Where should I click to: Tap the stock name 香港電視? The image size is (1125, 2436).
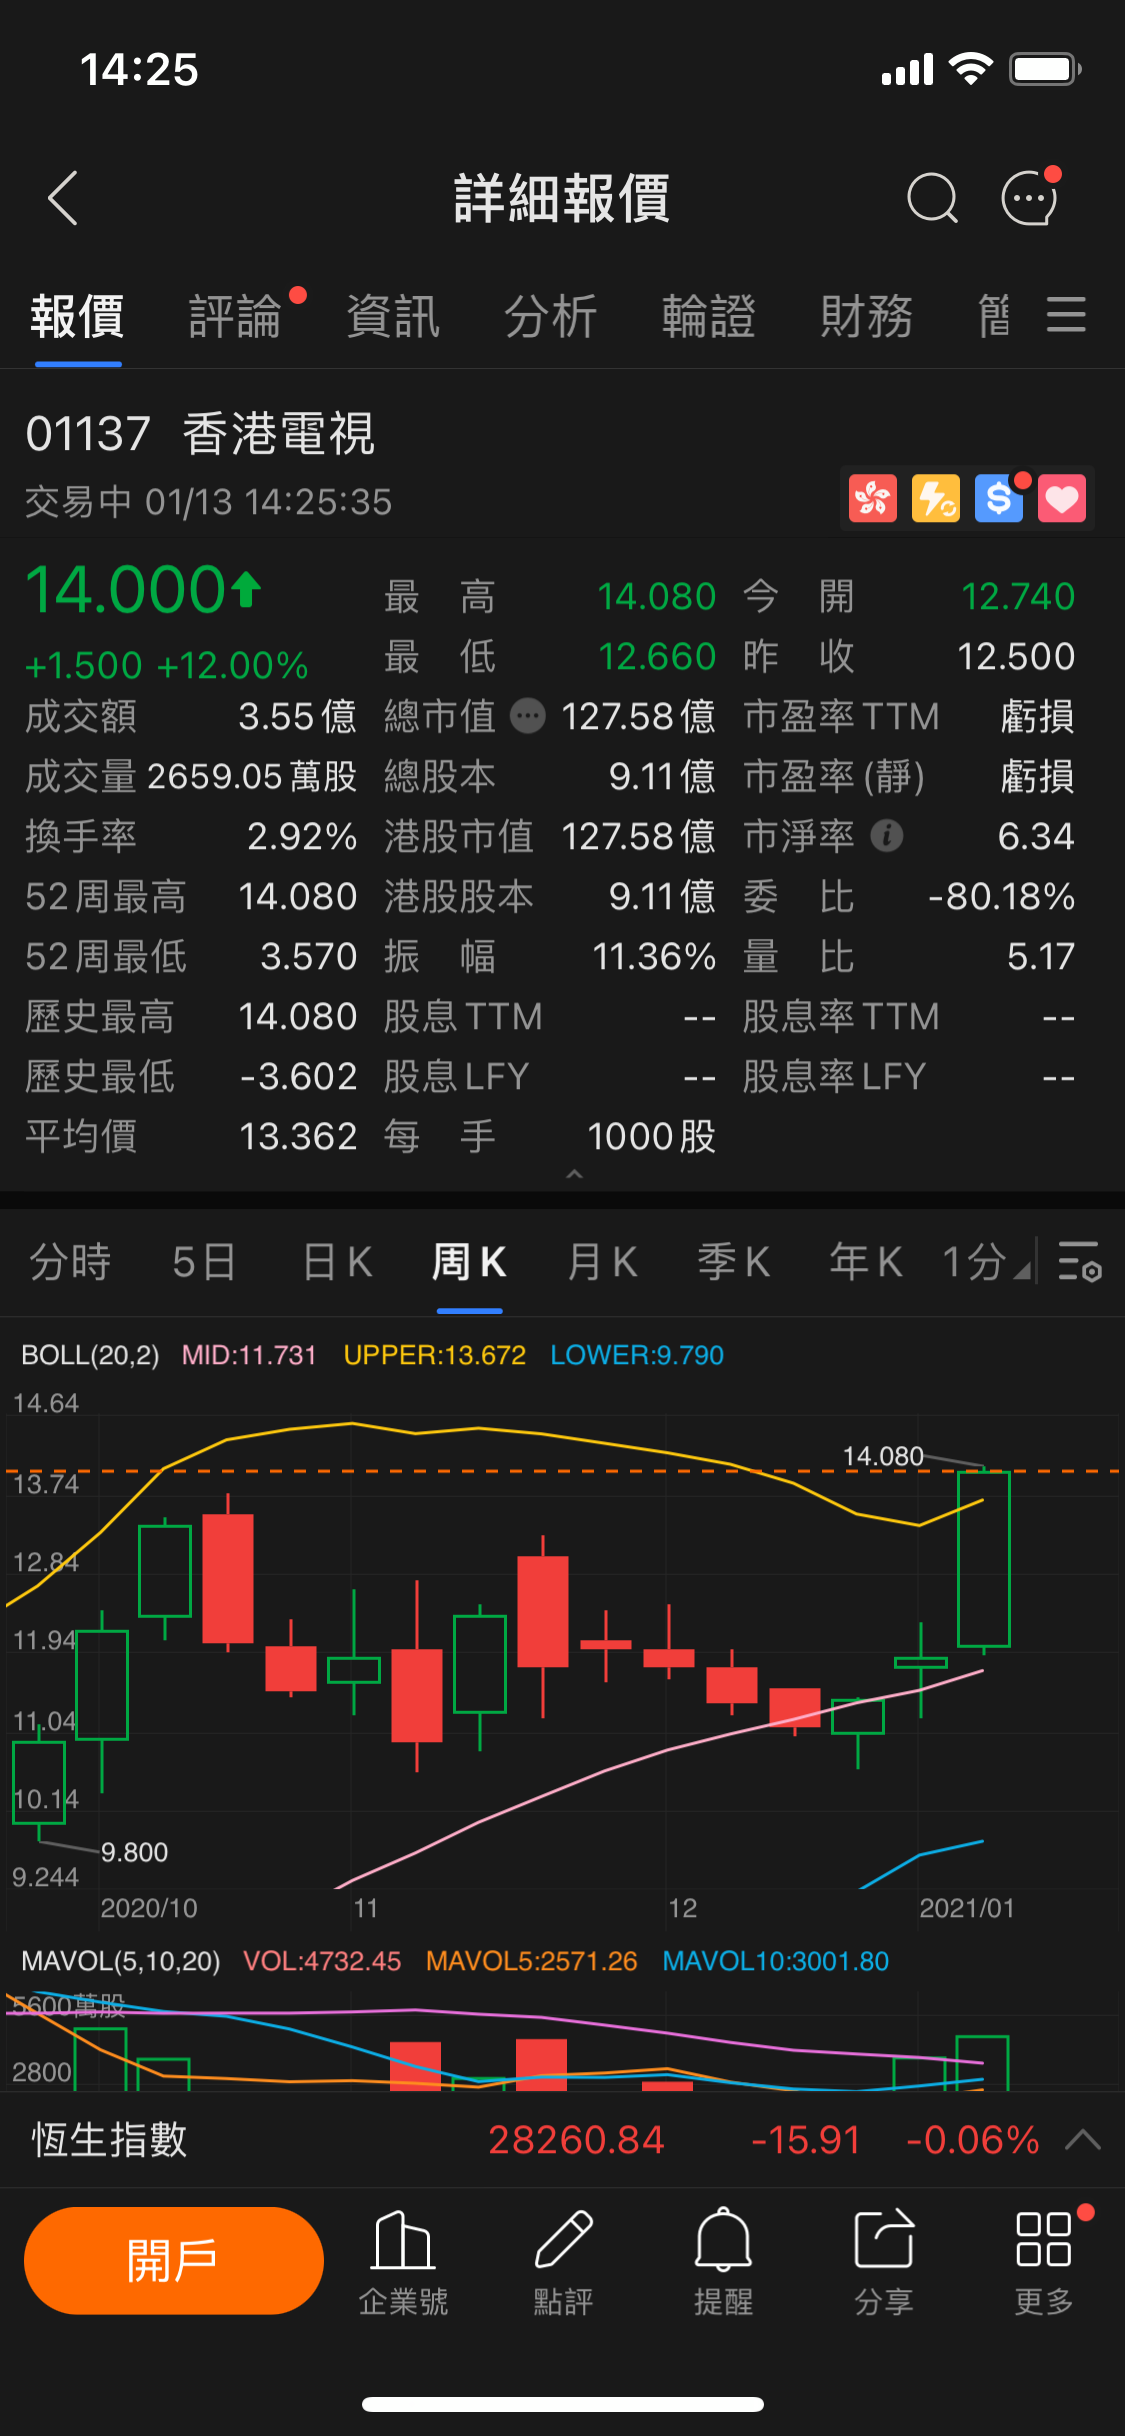(279, 434)
